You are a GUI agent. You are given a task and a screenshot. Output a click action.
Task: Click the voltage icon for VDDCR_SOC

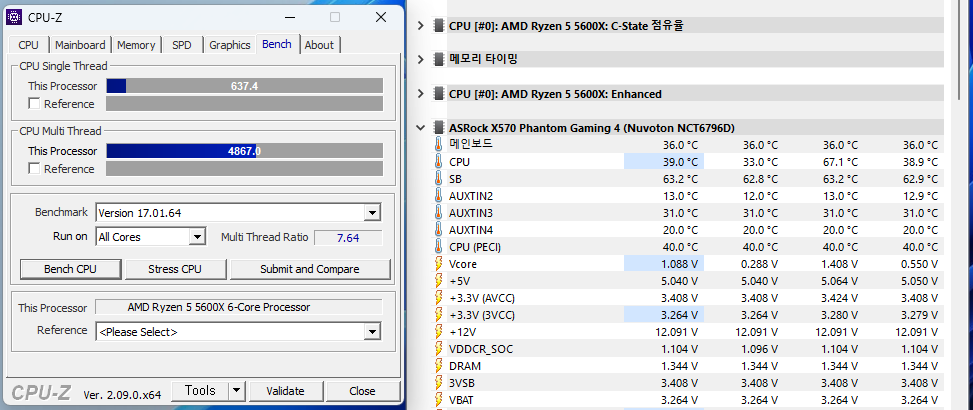tap(439, 349)
